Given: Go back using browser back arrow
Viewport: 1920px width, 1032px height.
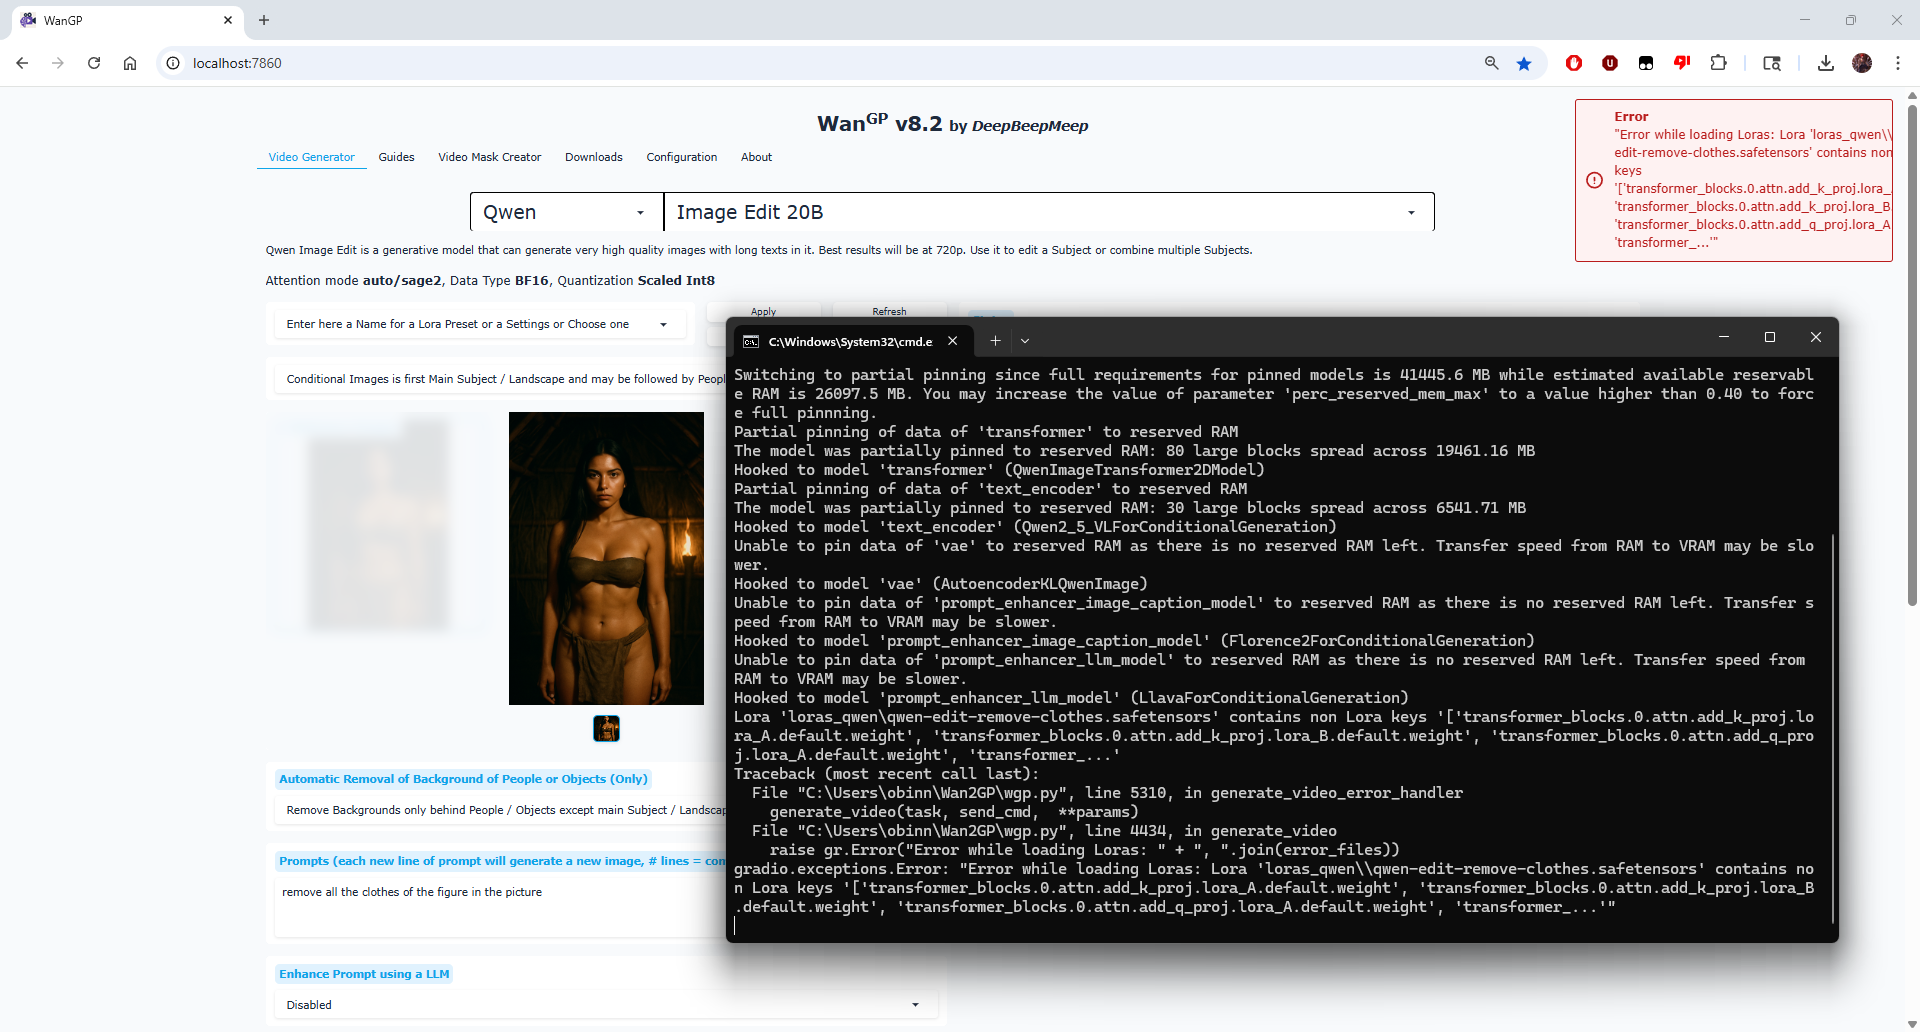Looking at the screenshot, I should [22, 63].
